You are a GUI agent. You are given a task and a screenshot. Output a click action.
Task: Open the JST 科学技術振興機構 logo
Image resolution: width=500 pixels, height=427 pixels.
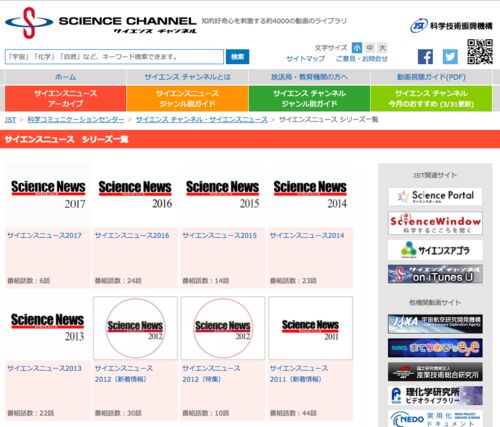point(451,26)
